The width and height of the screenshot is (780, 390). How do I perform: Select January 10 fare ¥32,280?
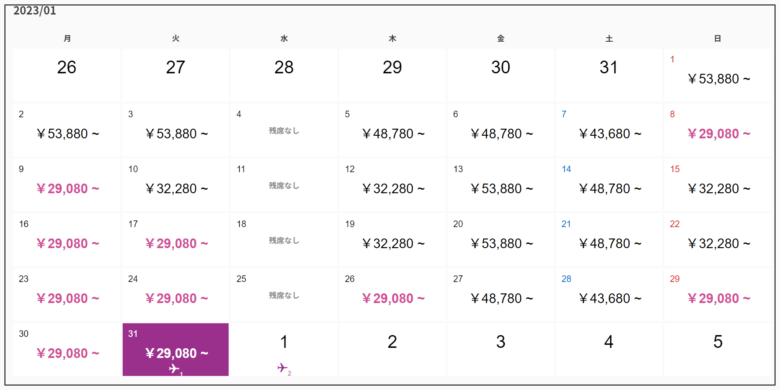point(177,189)
